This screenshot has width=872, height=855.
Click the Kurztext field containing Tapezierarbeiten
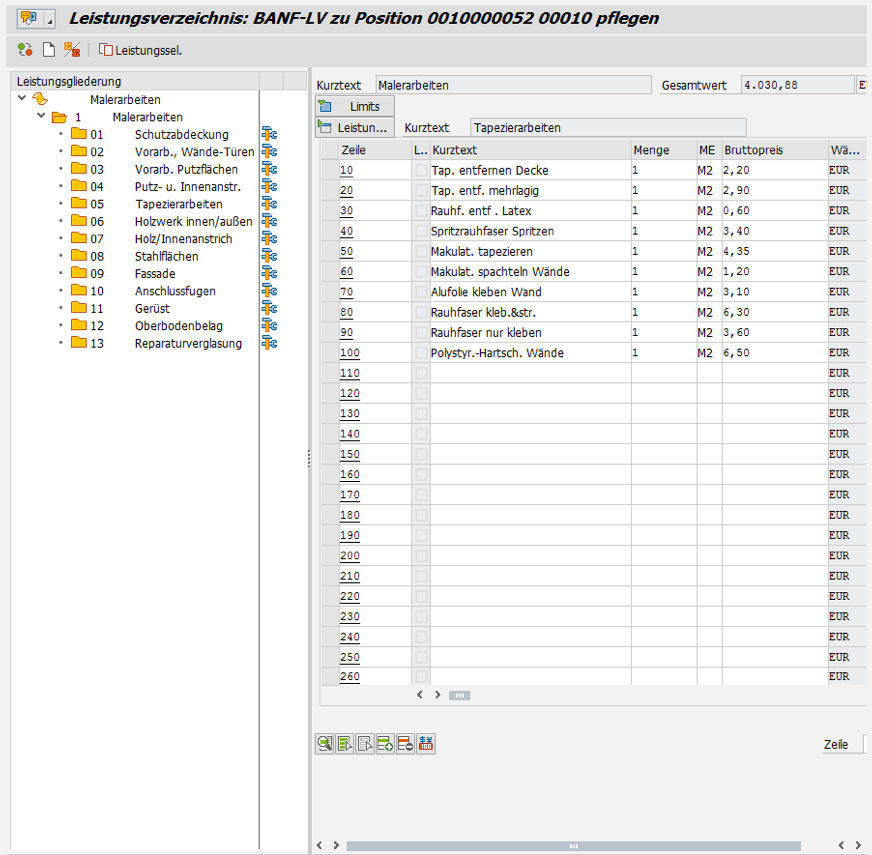(x=607, y=128)
